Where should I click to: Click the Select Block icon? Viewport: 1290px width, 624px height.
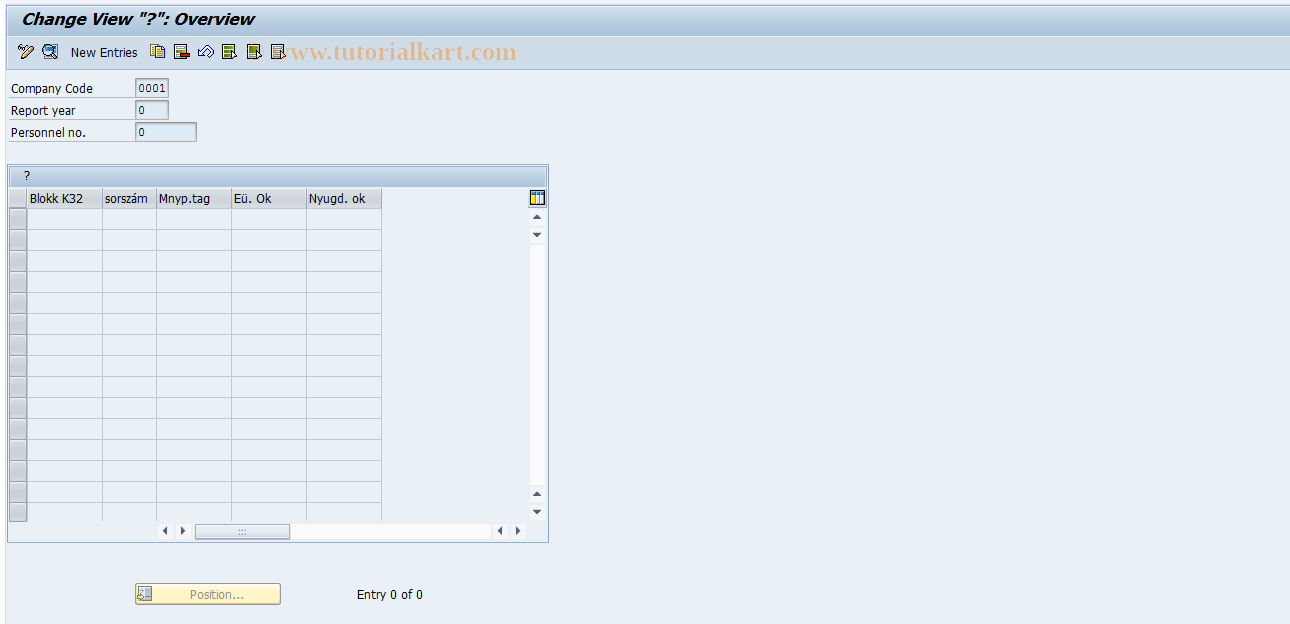254,52
